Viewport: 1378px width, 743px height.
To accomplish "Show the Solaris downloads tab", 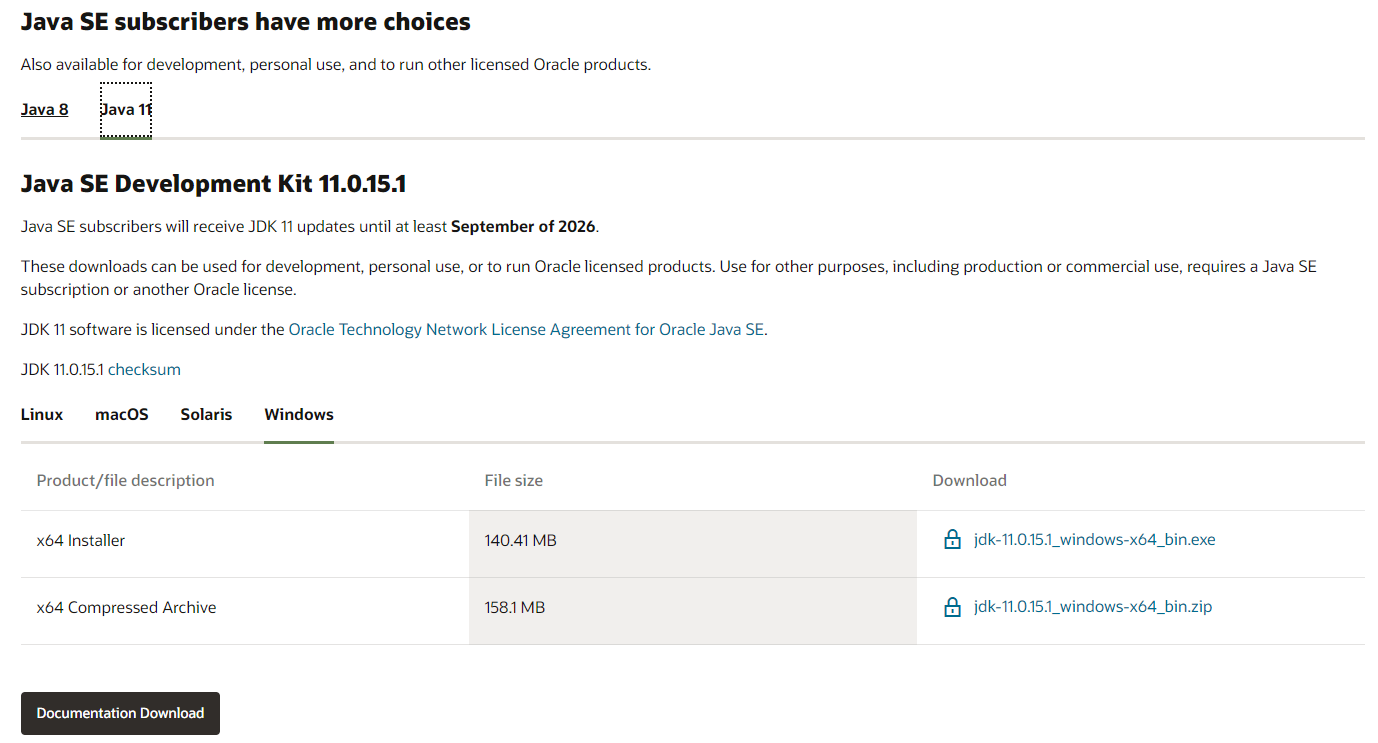I will tap(206, 414).
